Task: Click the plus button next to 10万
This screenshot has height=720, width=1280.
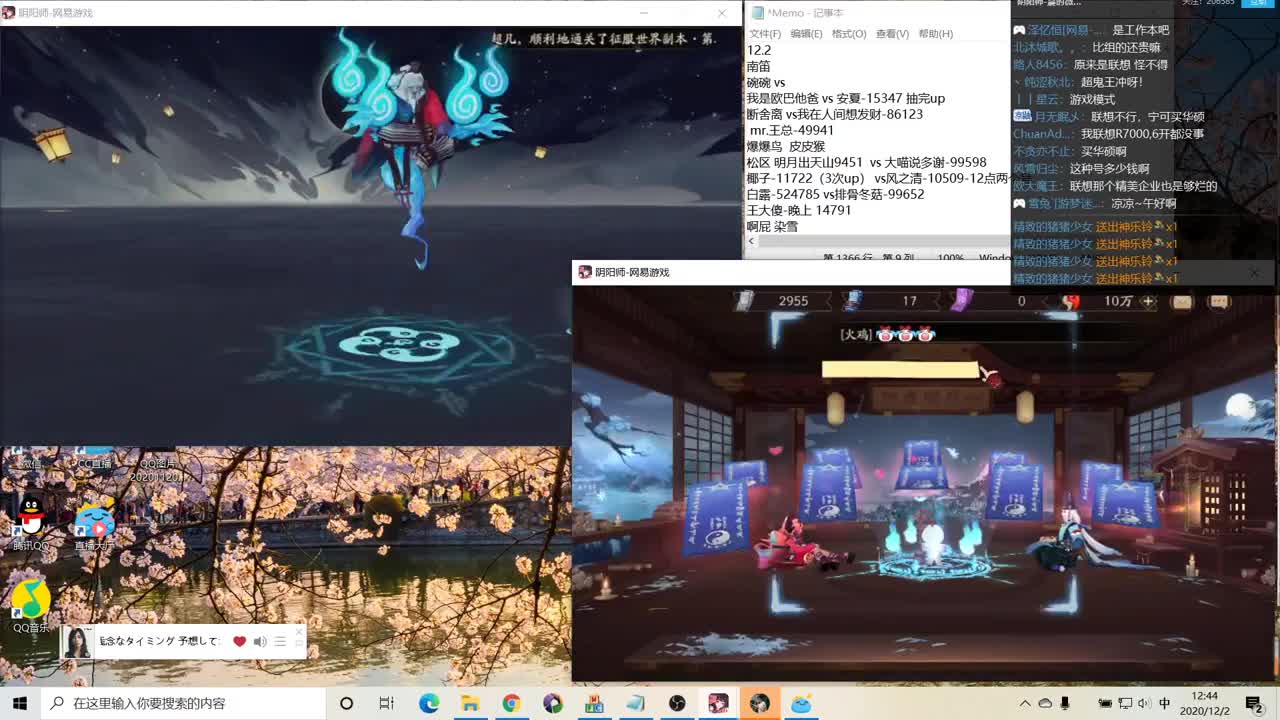Action: tap(1148, 301)
